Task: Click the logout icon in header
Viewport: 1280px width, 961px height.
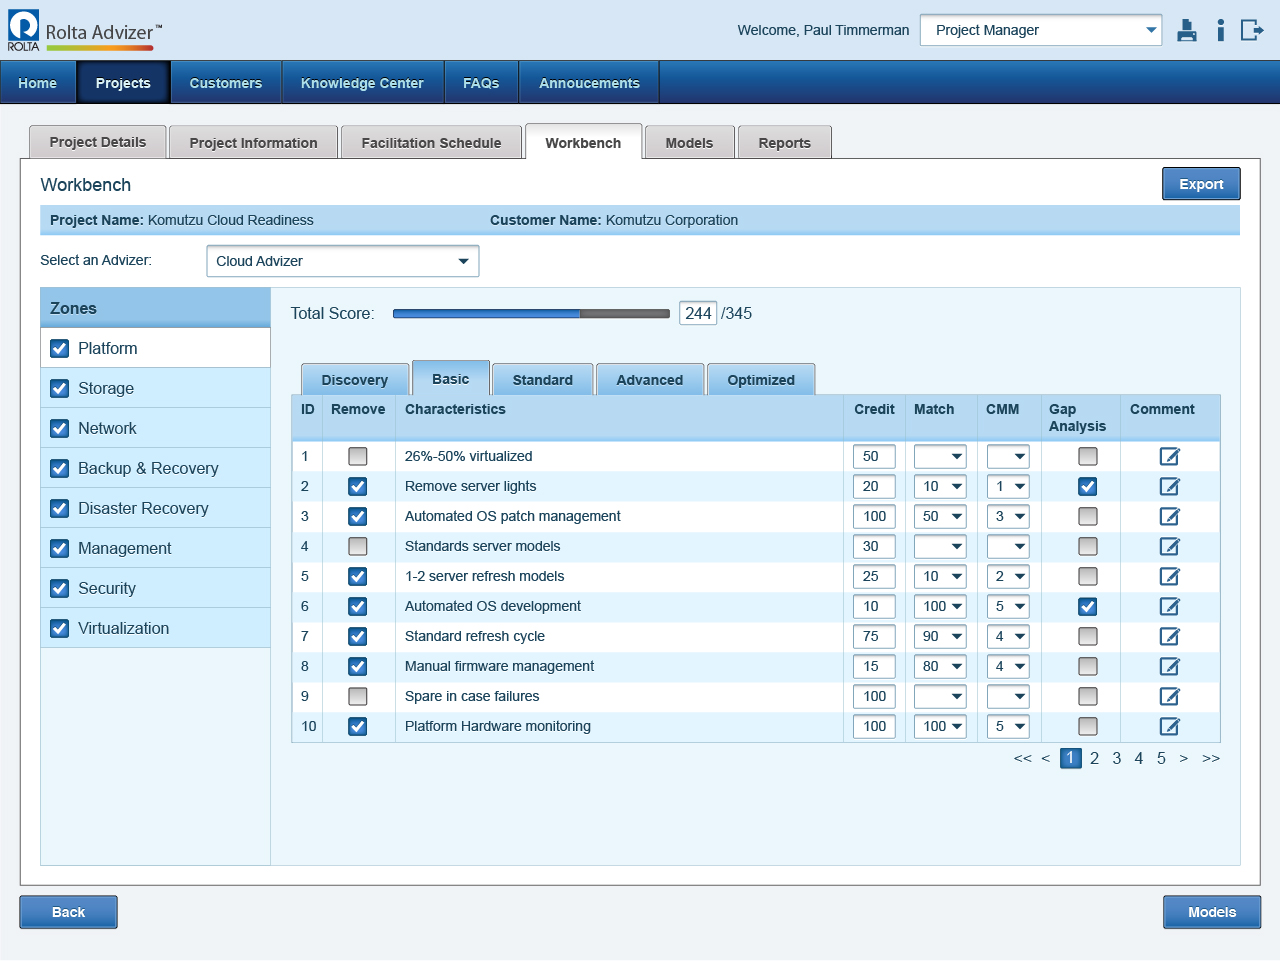Action: [1252, 30]
